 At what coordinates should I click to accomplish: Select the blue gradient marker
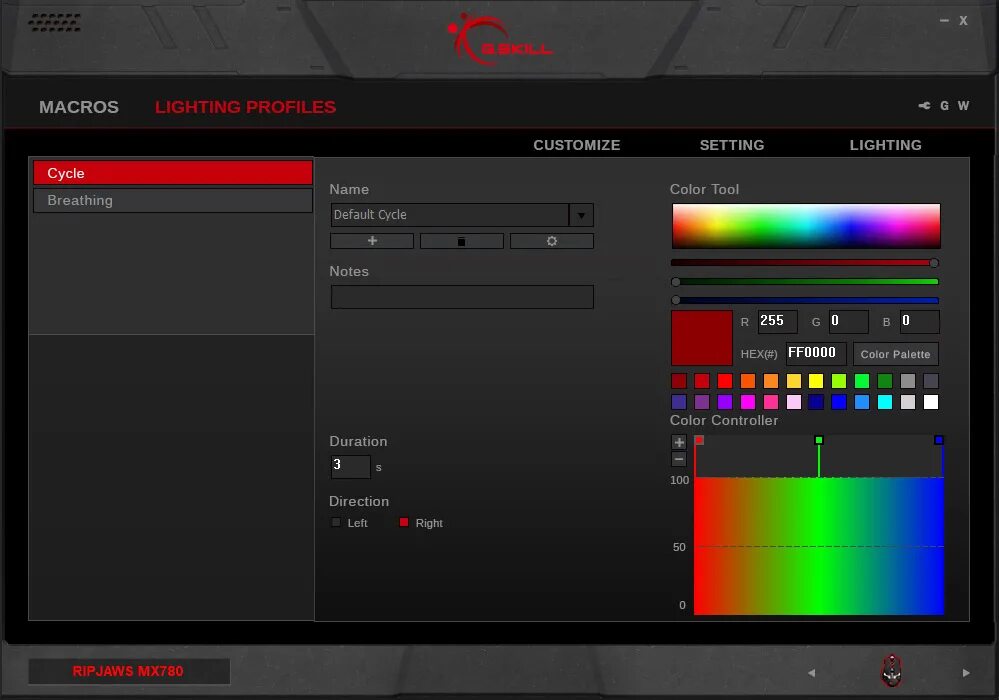click(938, 440)
